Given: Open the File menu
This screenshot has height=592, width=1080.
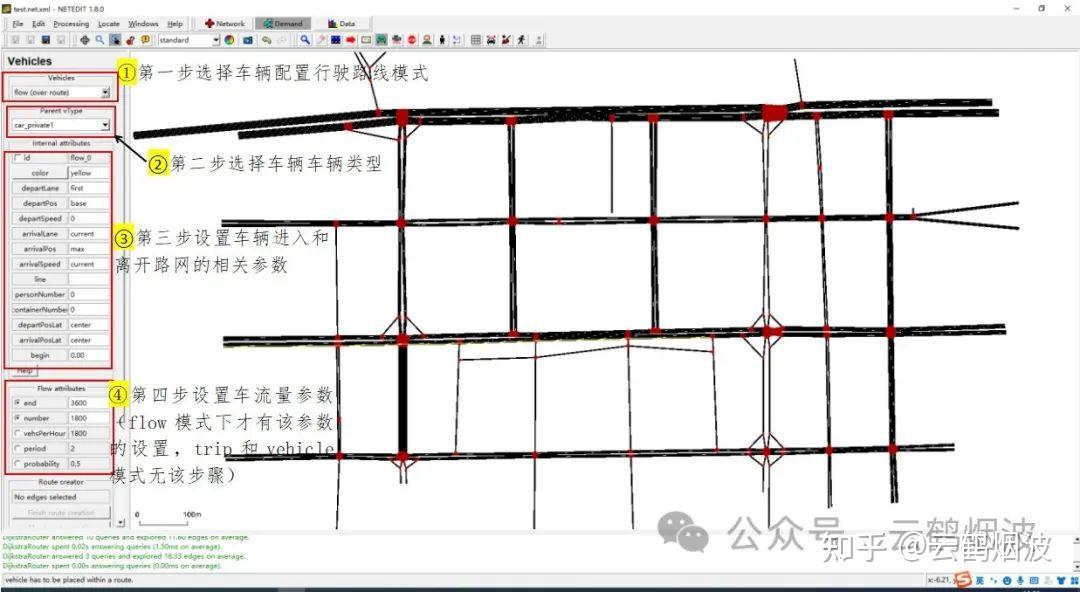Looking at the screenshot, I should click(18, 23).
